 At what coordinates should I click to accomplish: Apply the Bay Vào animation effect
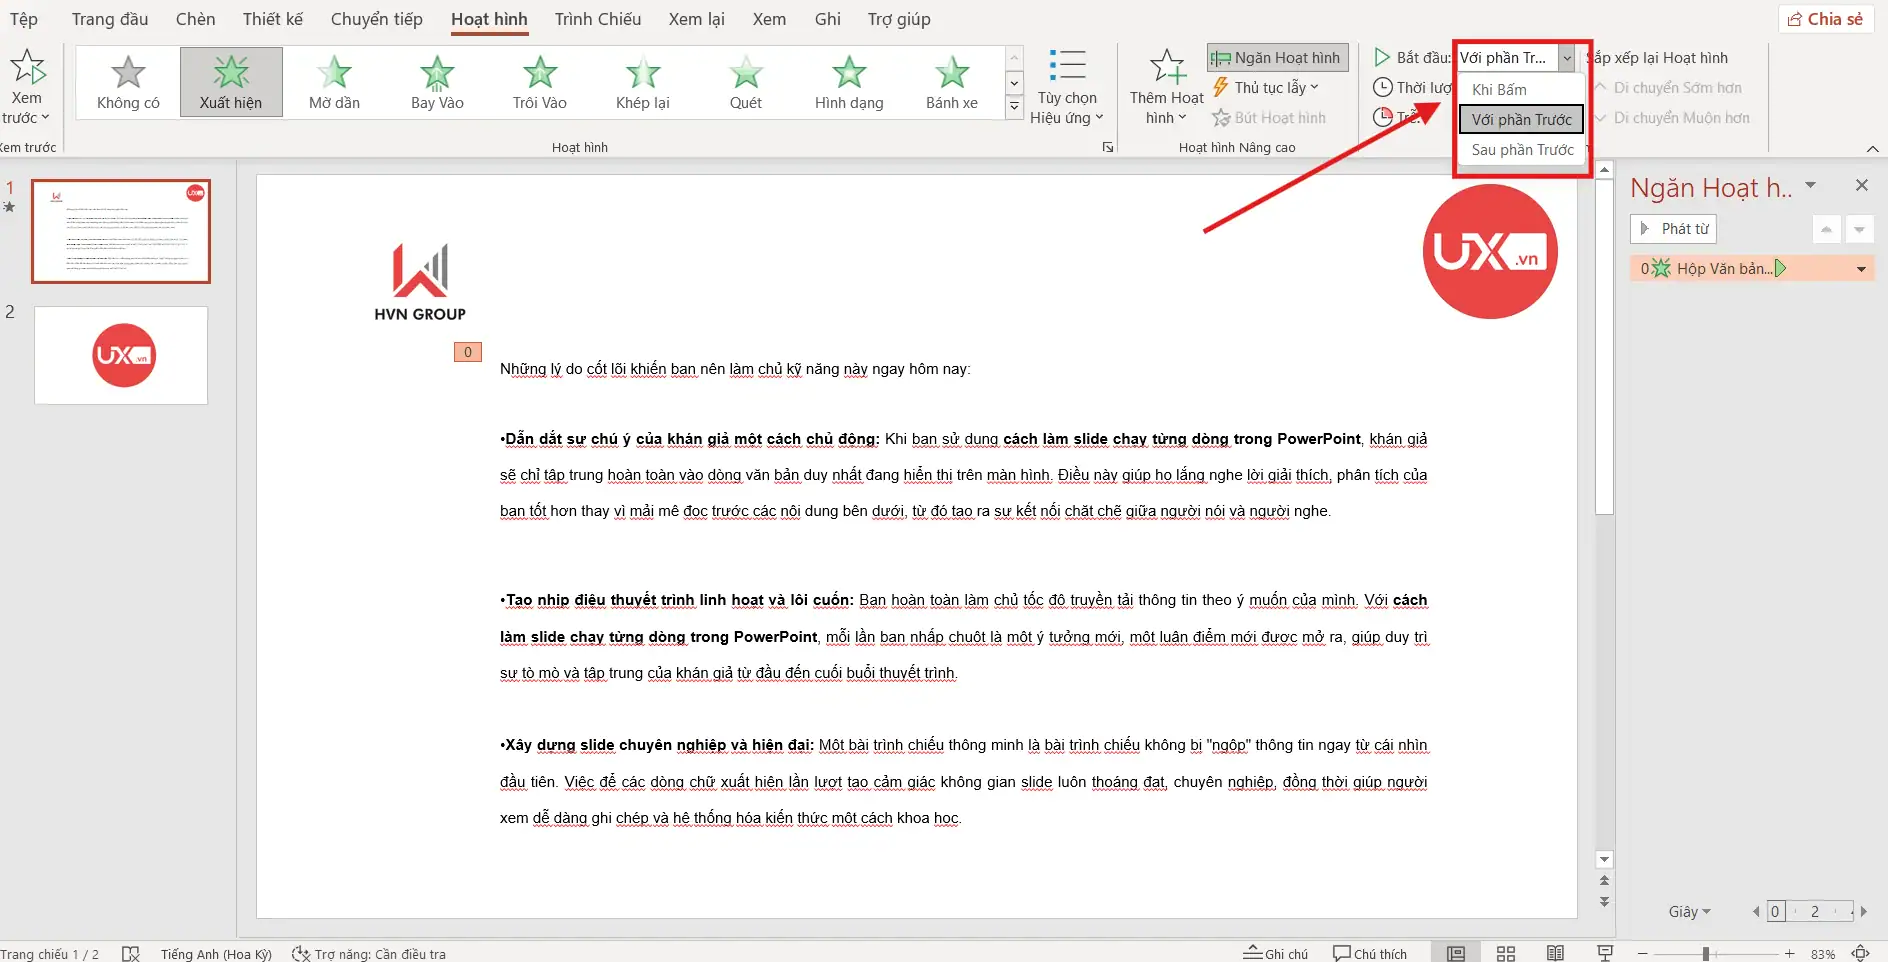(x=437, y=82)
